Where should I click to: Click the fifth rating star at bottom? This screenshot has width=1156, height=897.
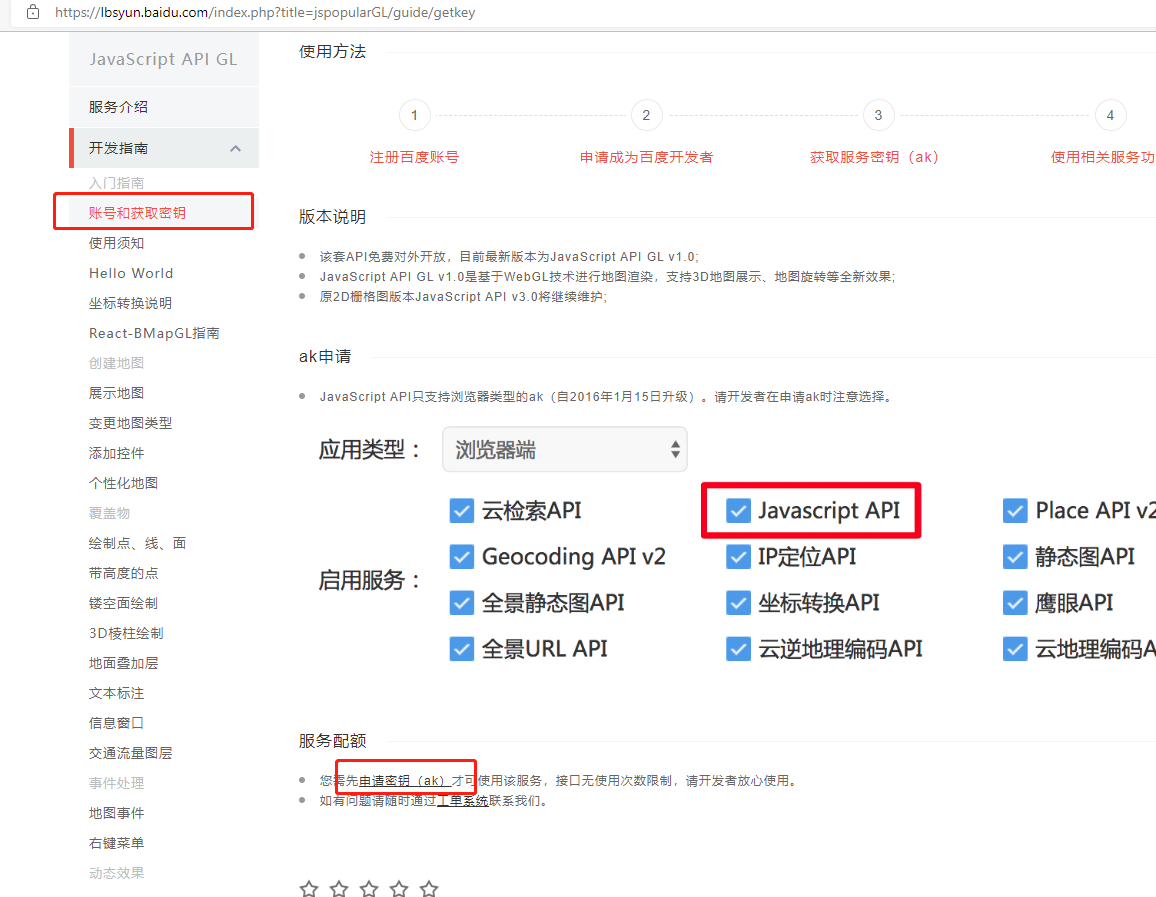(x=429, y=887)
